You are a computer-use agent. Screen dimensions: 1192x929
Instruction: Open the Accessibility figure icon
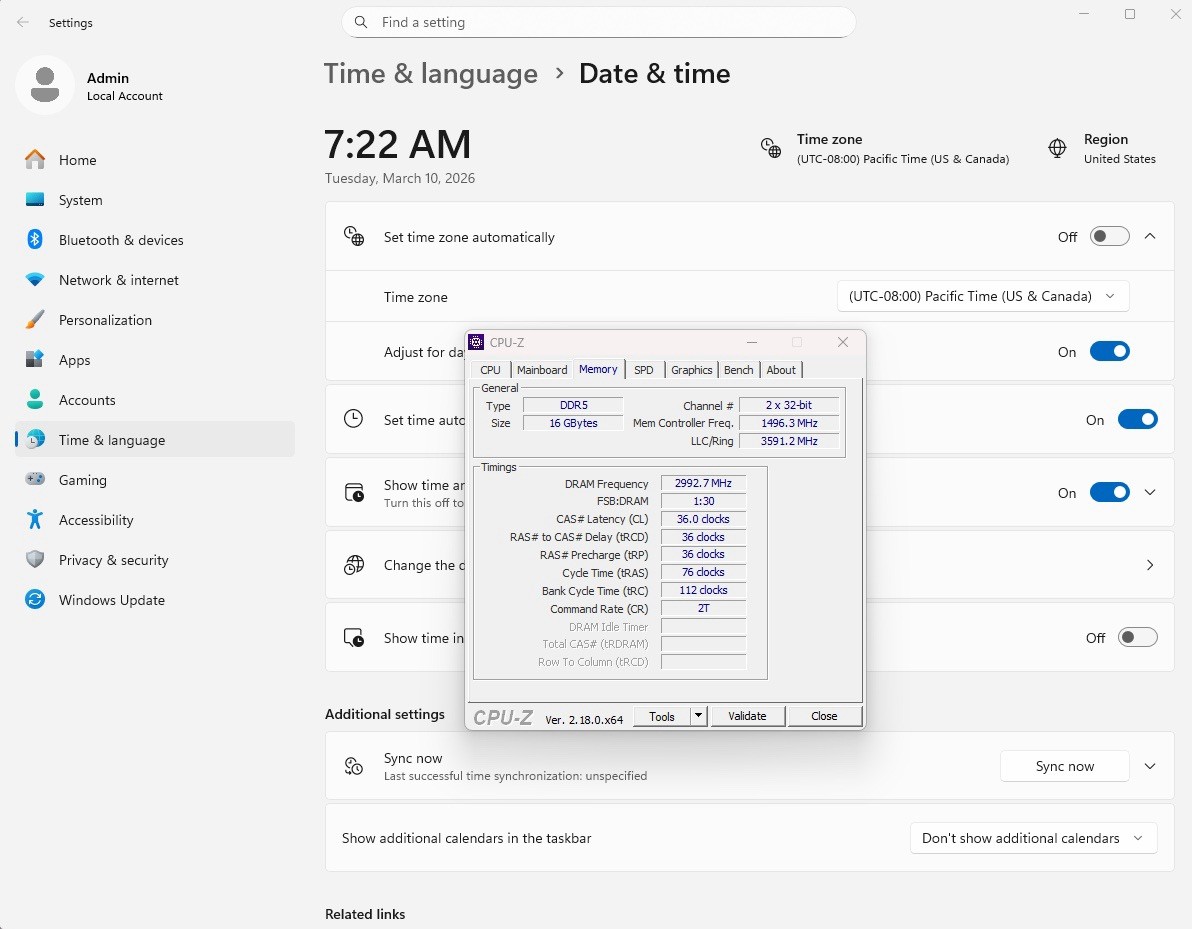pos(35,520)
